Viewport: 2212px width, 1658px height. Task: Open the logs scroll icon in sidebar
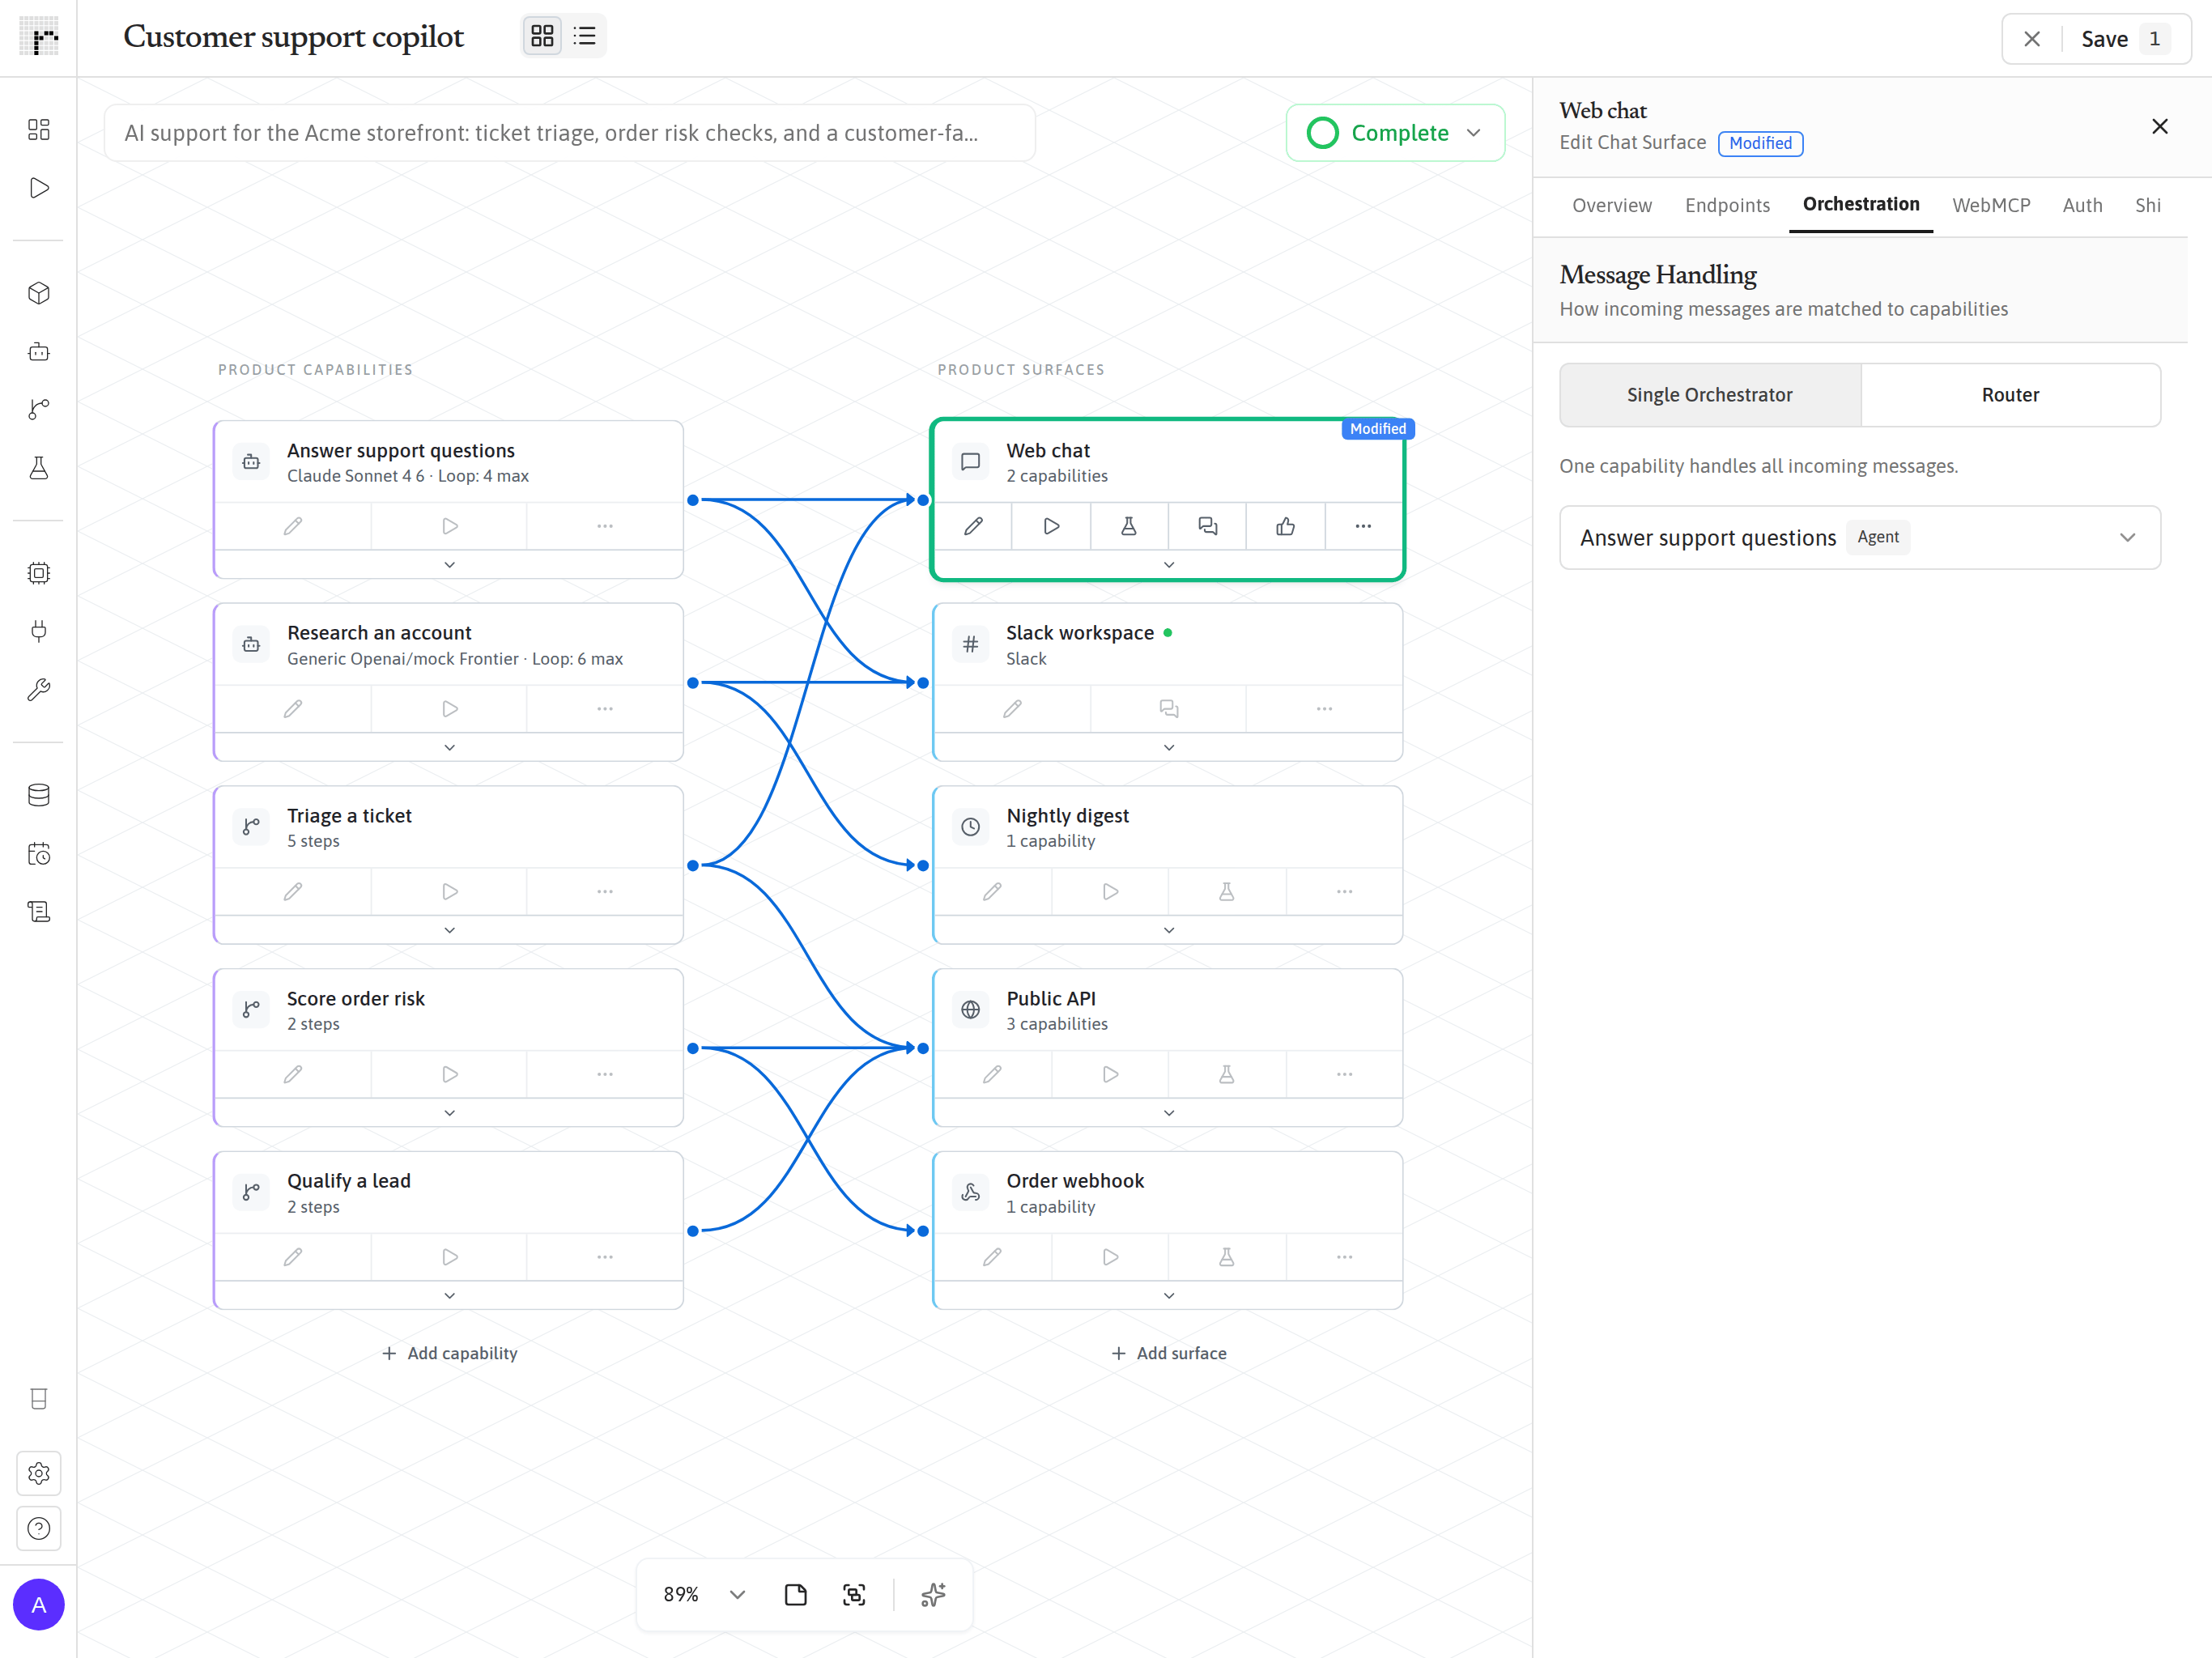39,912
